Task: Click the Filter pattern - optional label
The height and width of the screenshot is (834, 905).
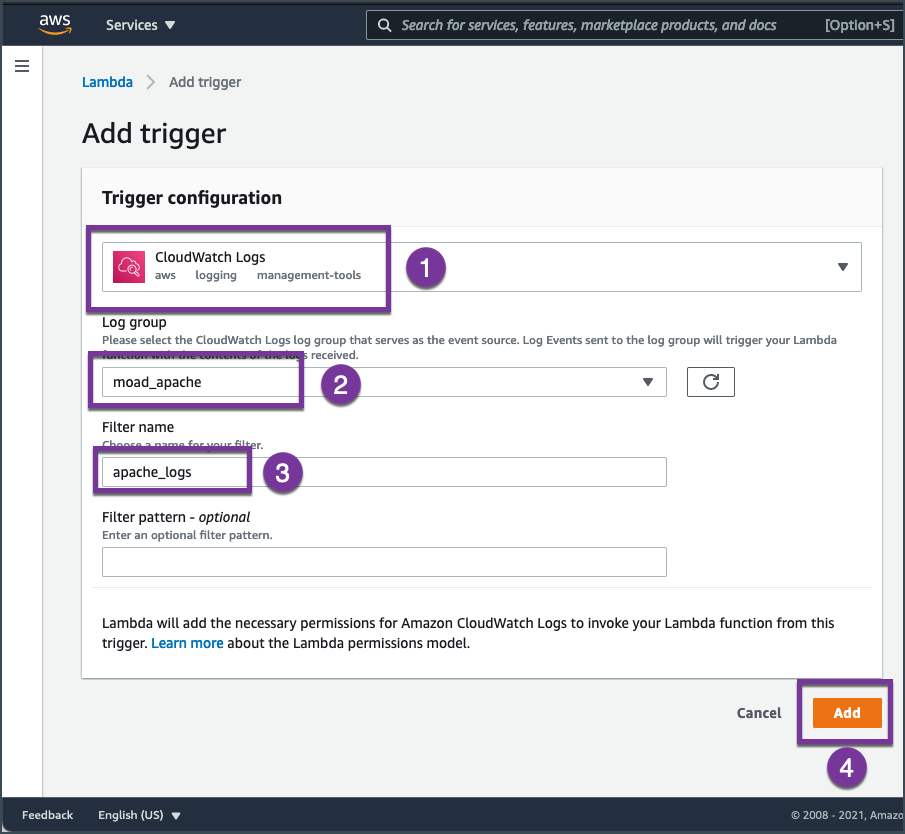Action: pos(176,517)
